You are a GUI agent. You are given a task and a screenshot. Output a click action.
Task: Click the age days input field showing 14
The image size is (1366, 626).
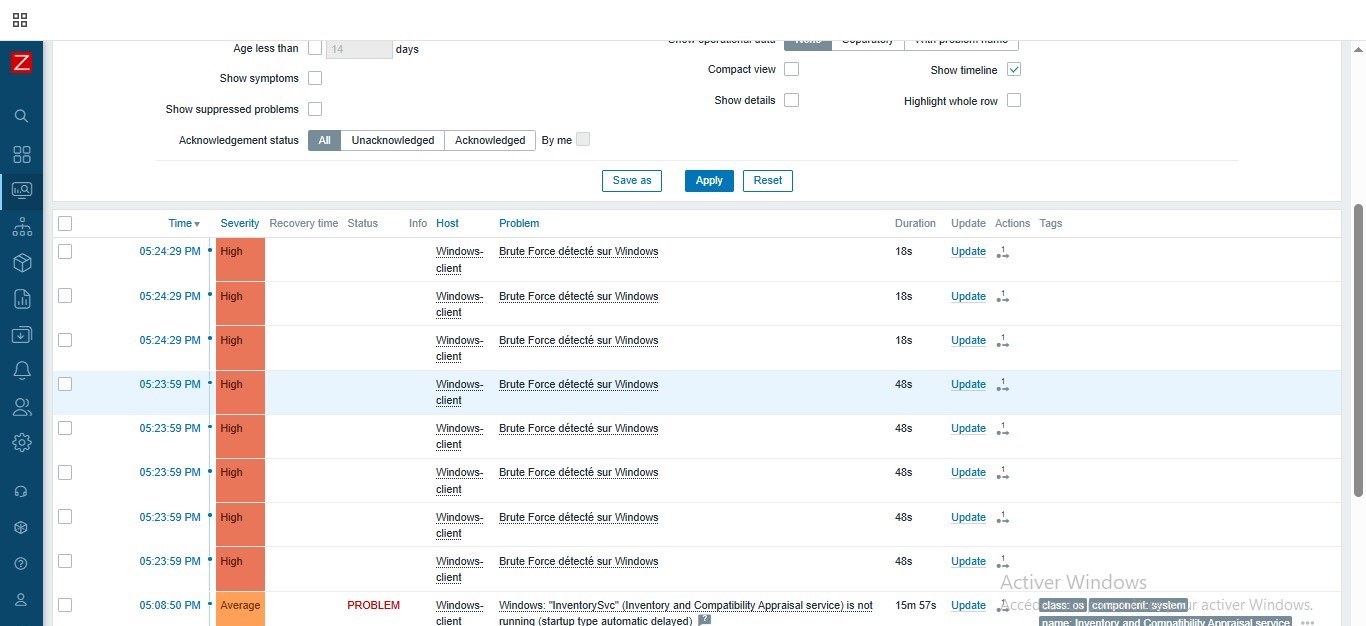(359, 49)
